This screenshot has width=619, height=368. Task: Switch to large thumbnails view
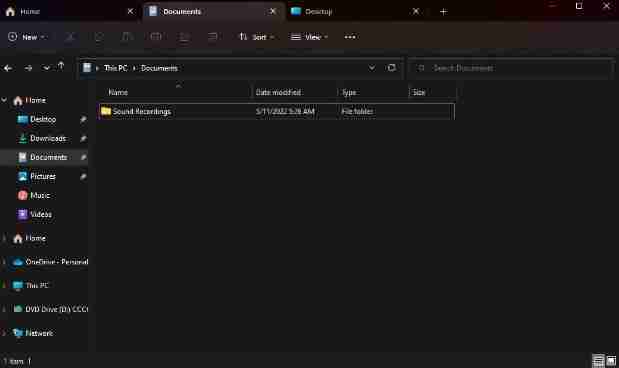click(x=611, y=361)
